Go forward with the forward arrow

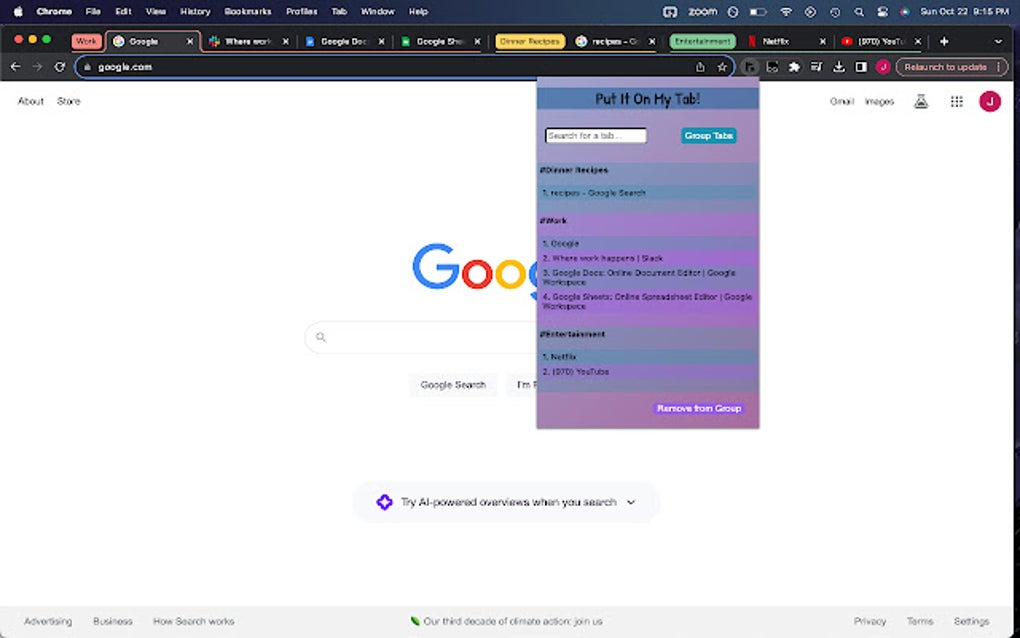tap(37, 67)
